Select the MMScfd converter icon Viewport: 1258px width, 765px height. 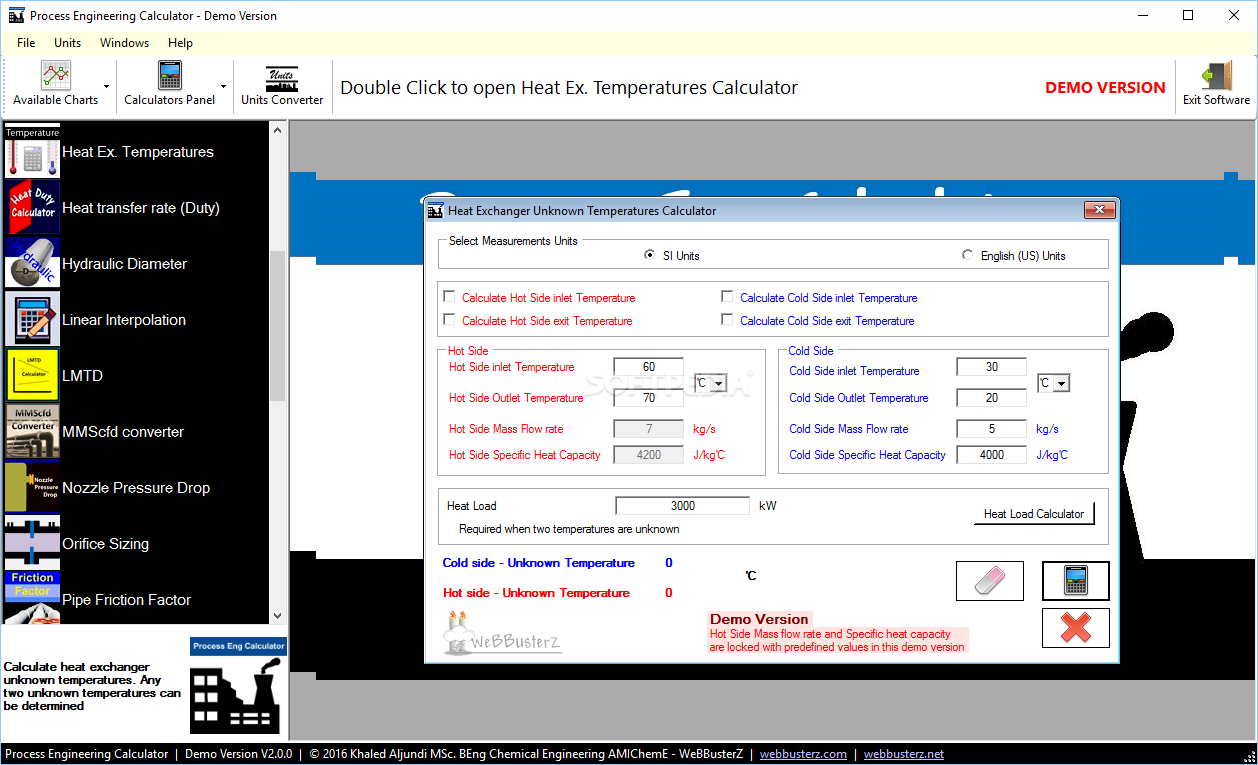[33, 432]
